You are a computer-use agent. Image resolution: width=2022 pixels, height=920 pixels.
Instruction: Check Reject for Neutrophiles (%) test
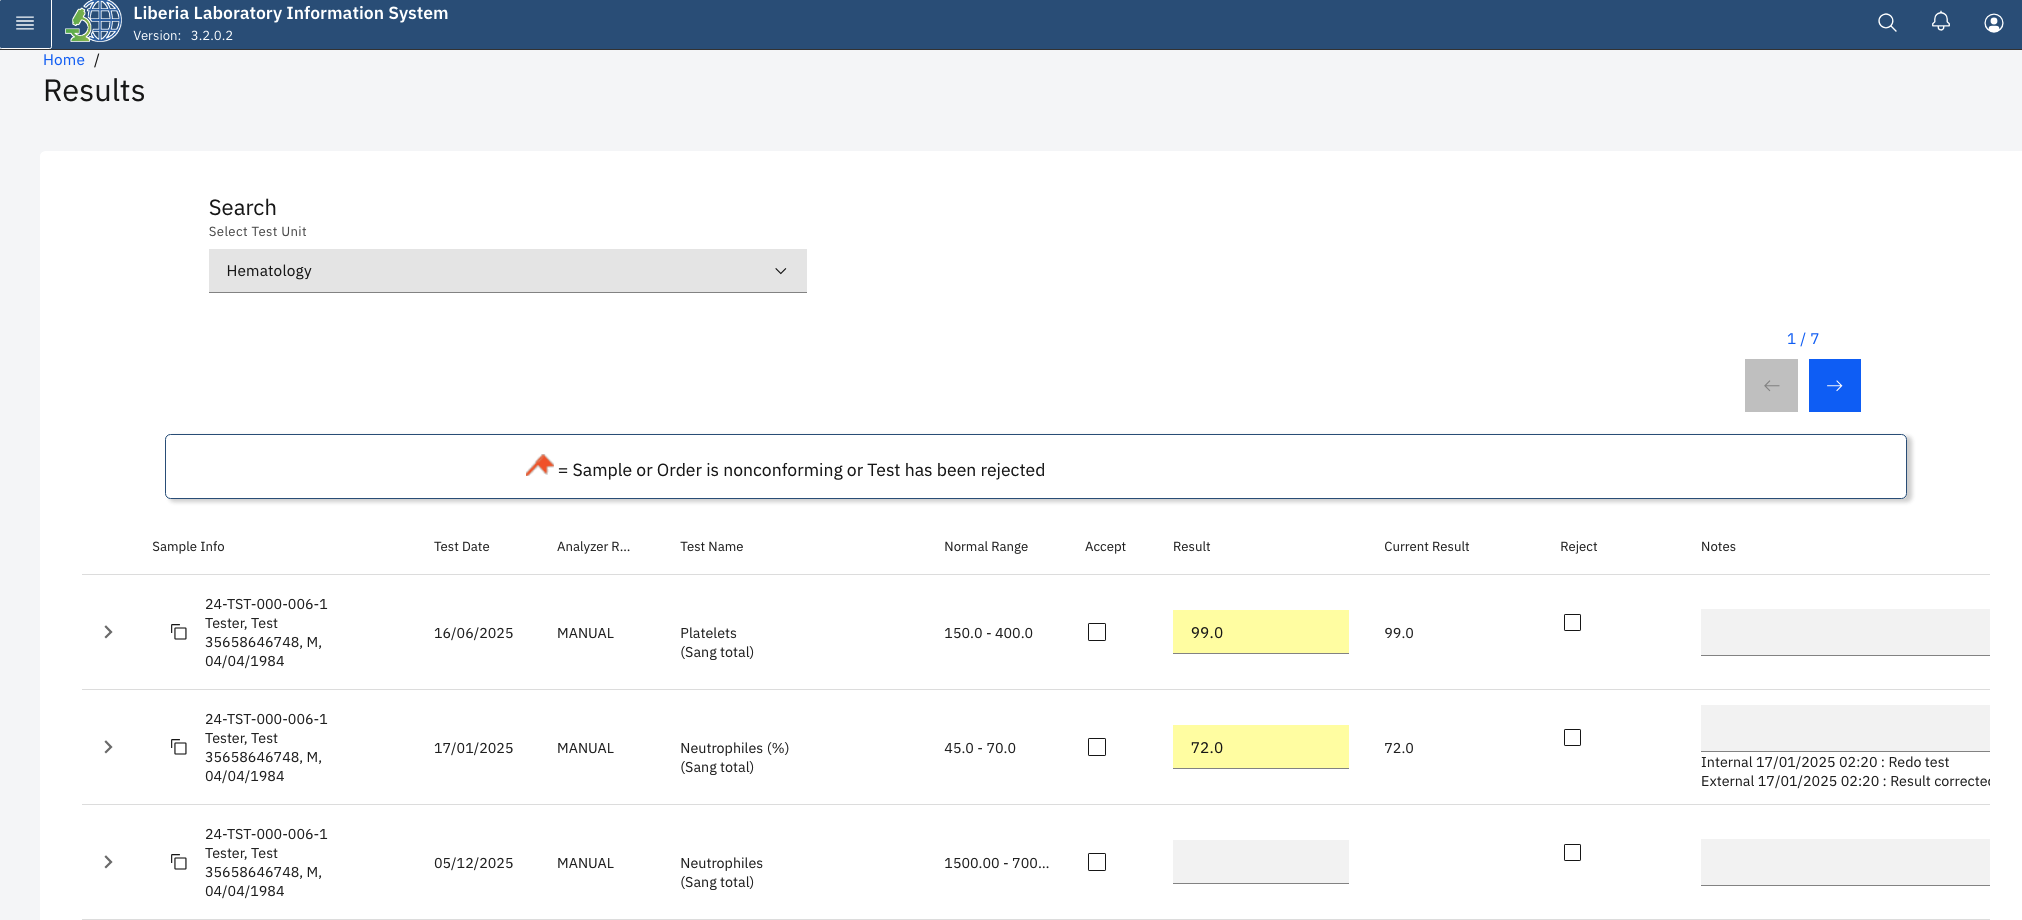coord(1572,737)
